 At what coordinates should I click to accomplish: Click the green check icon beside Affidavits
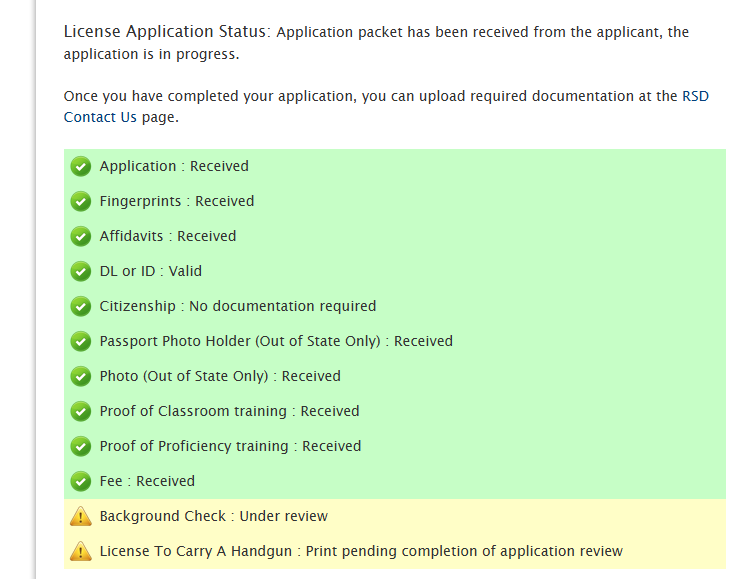[81, 237]
